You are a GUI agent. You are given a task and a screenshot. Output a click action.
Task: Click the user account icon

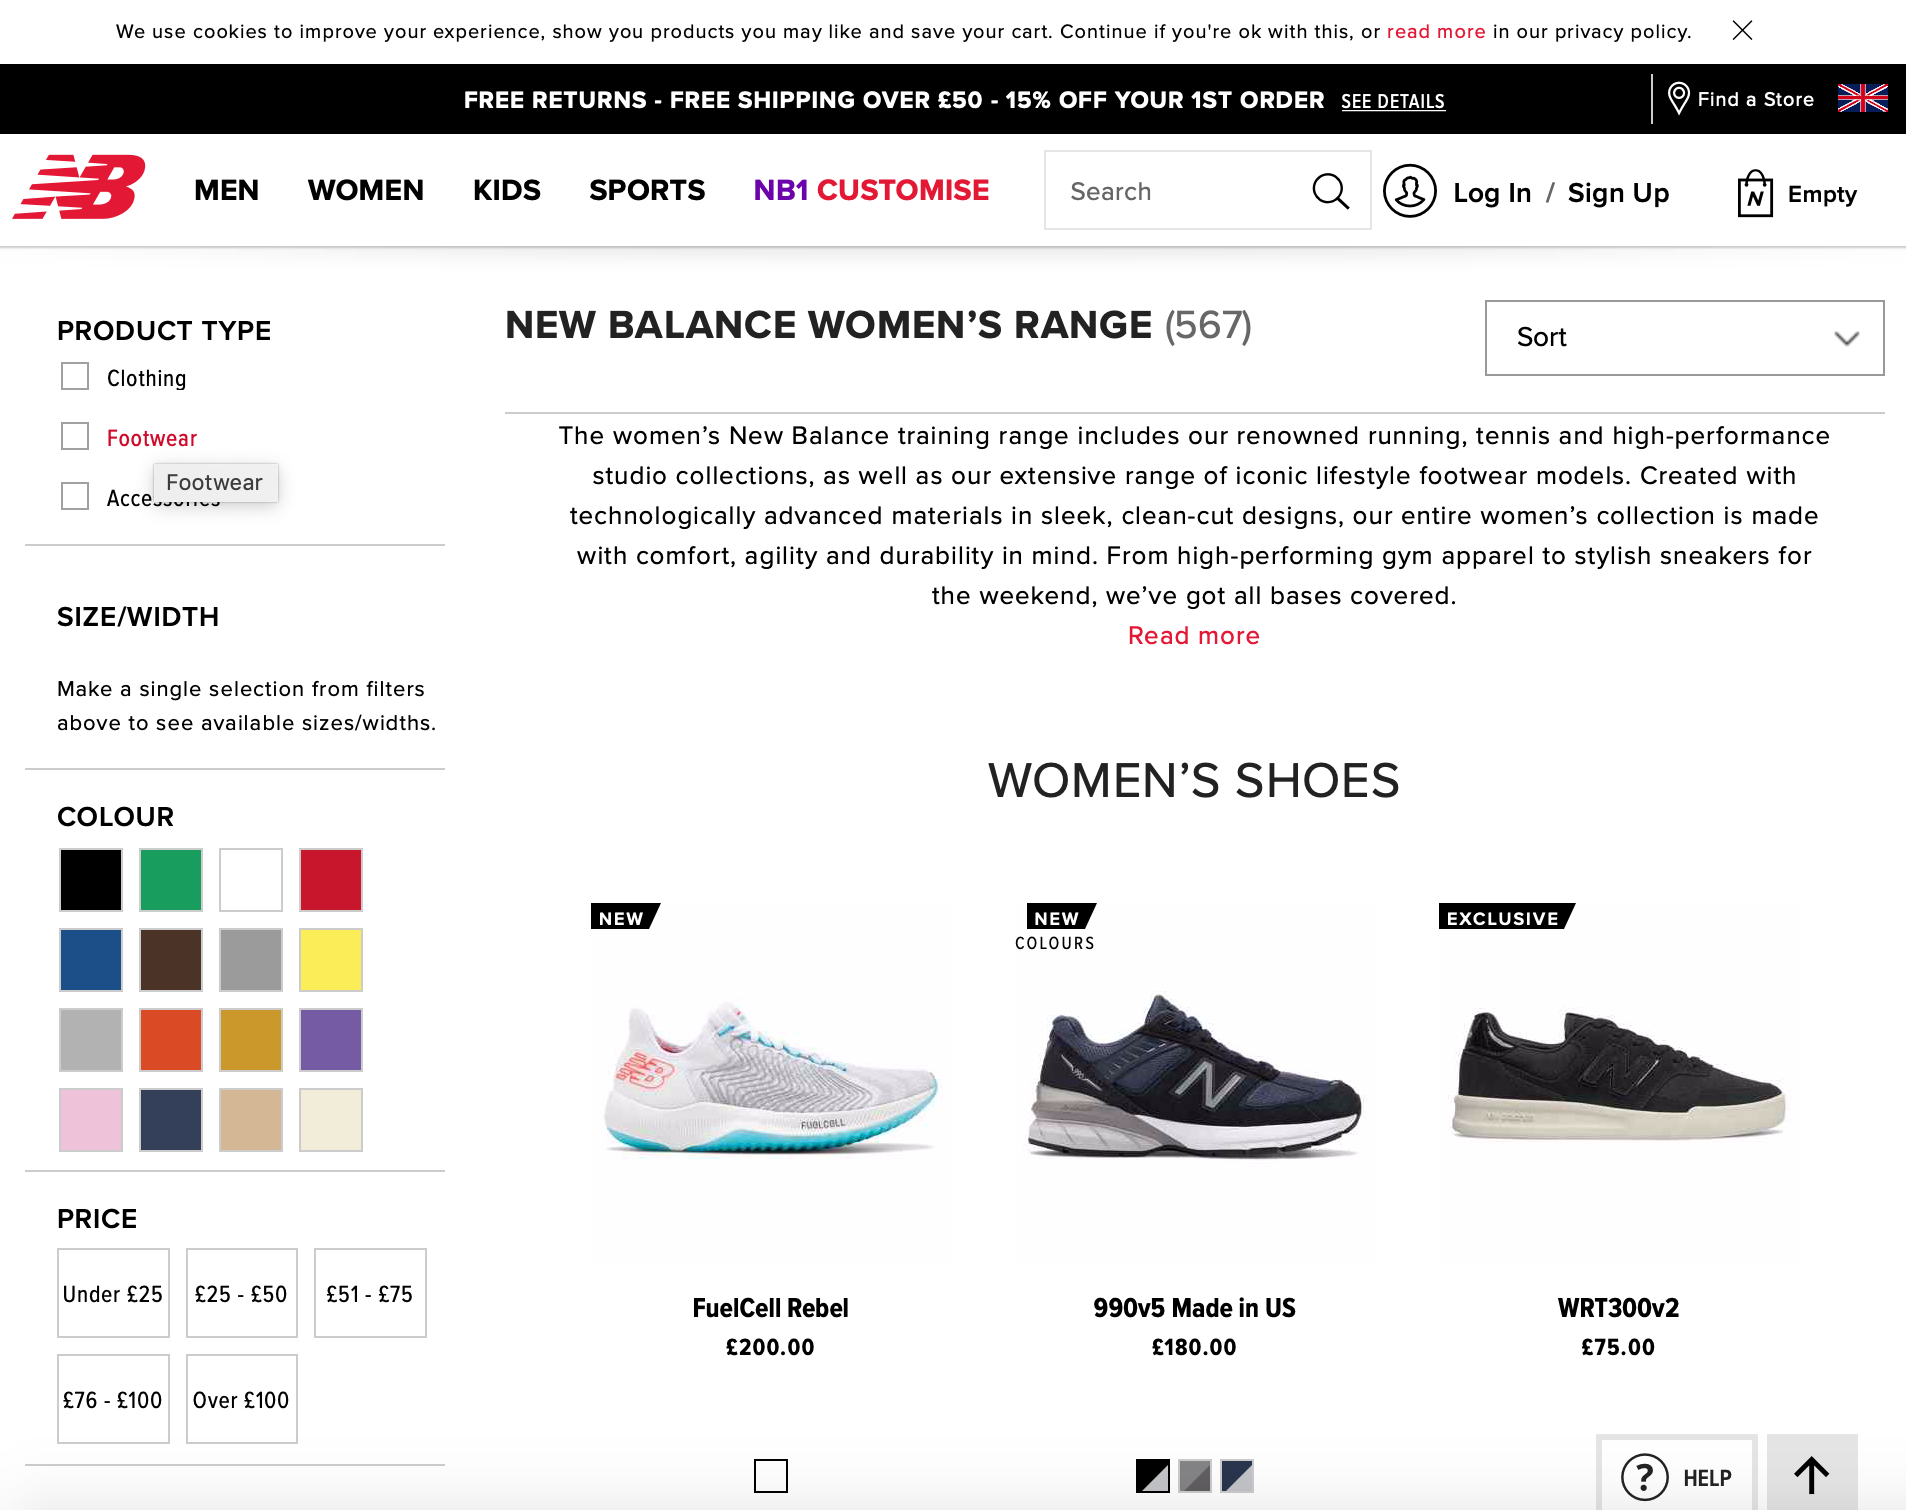tap(1410, 191)
